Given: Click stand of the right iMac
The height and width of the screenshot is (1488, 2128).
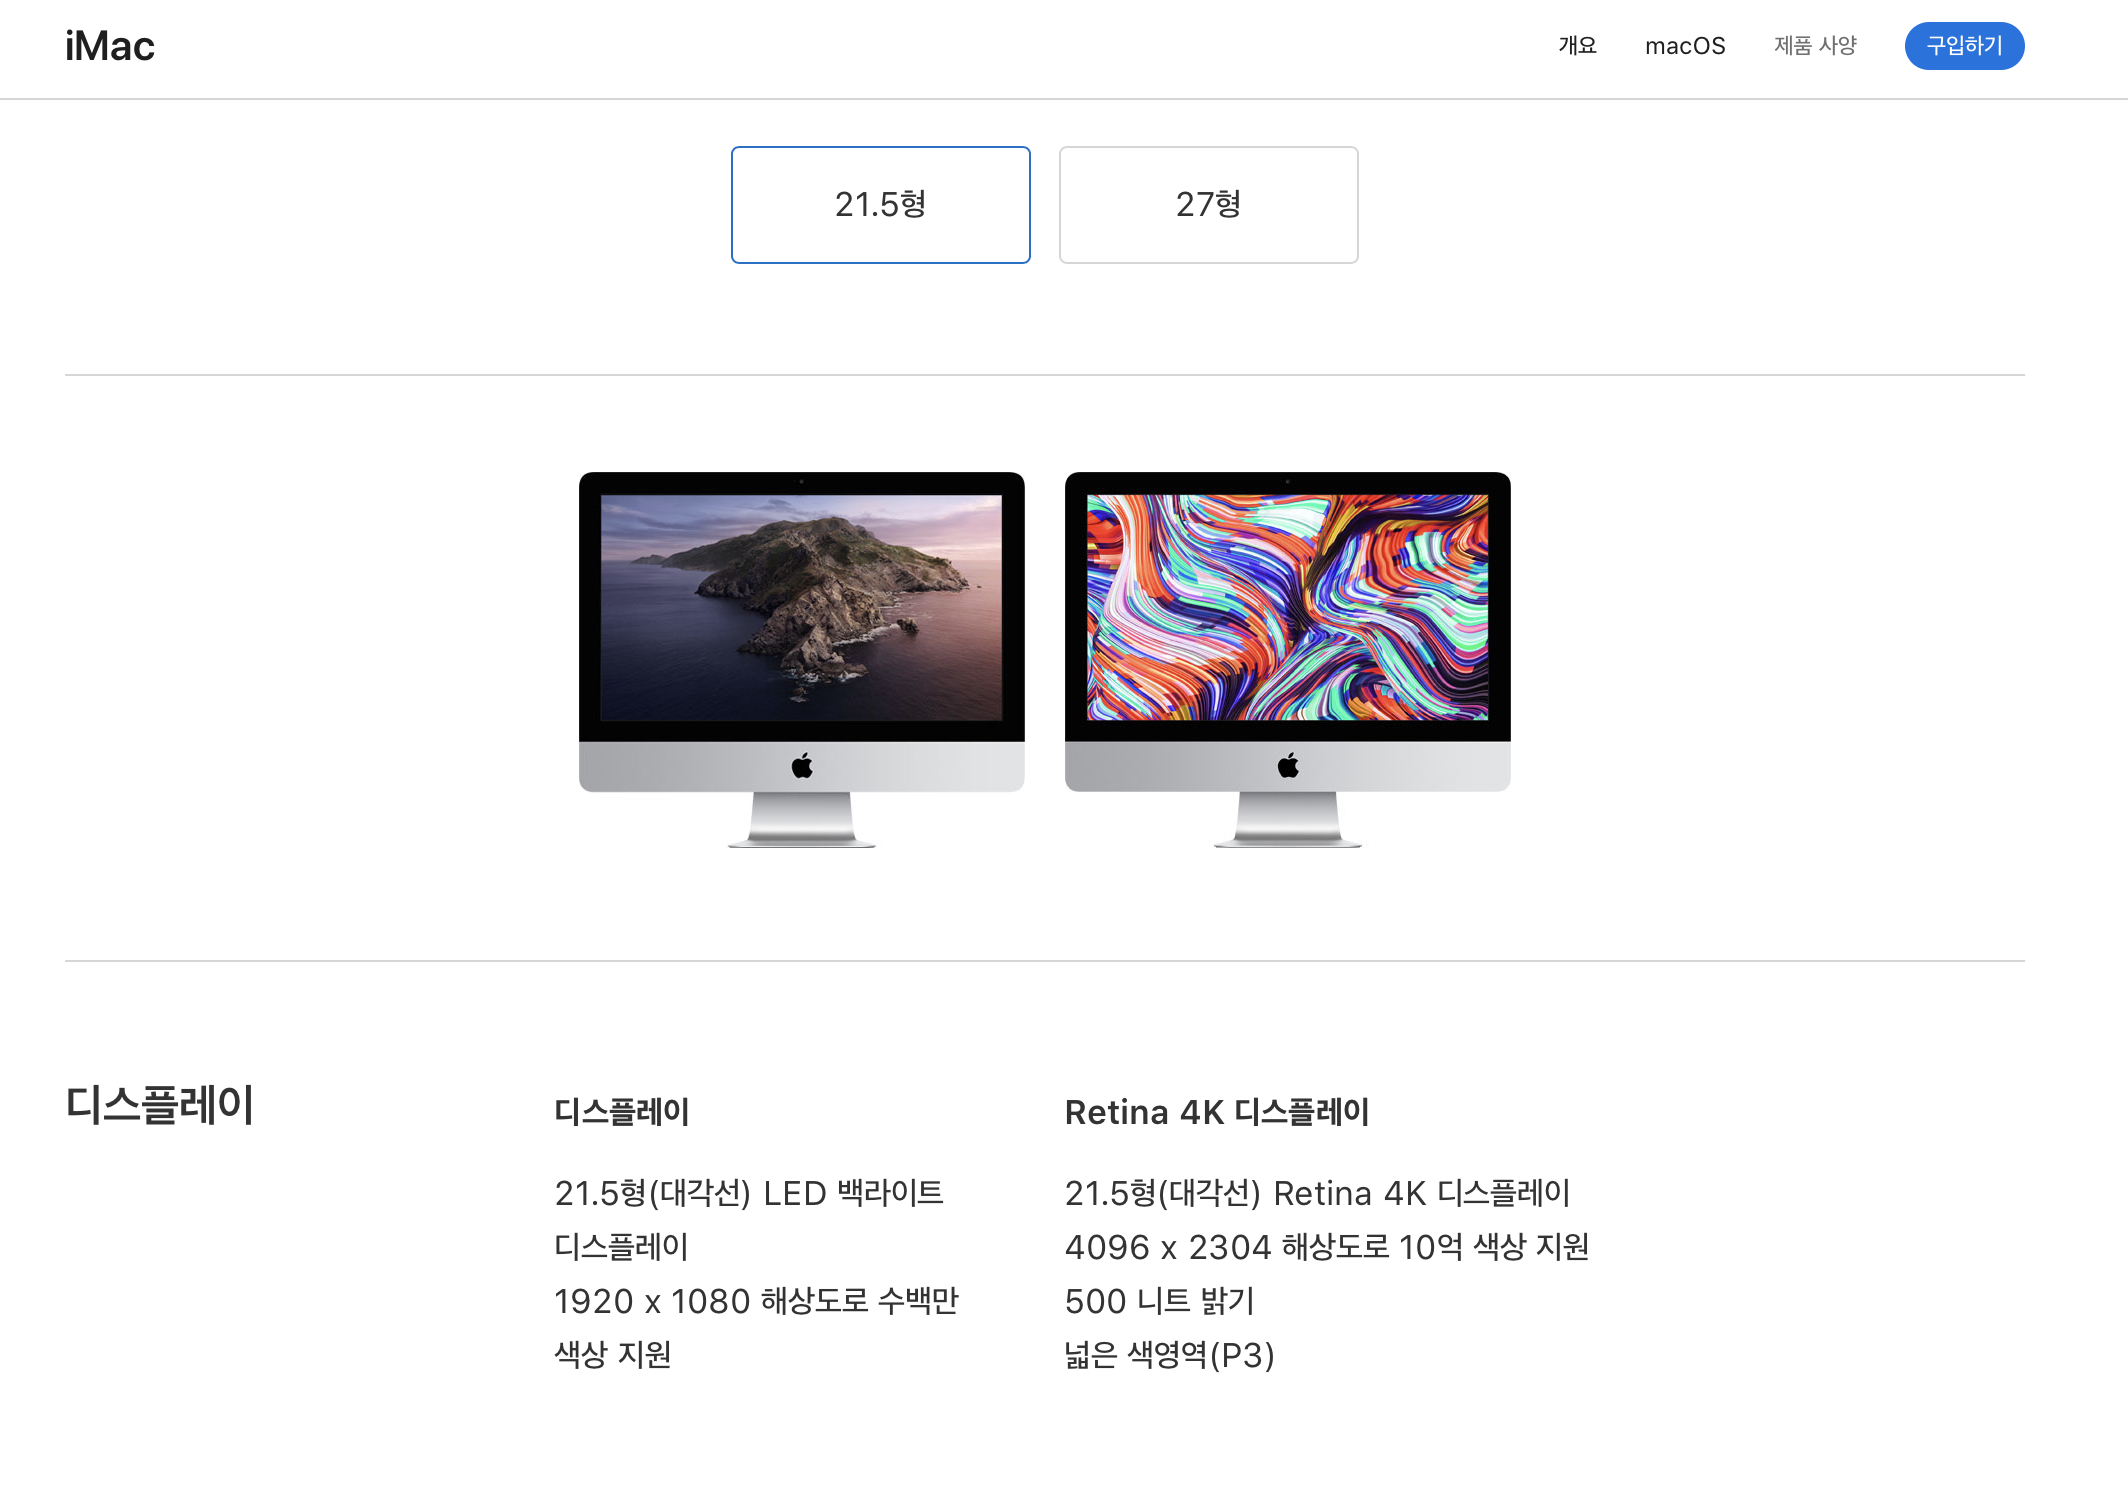Looking at the screenshot, I should [1288, 820].
